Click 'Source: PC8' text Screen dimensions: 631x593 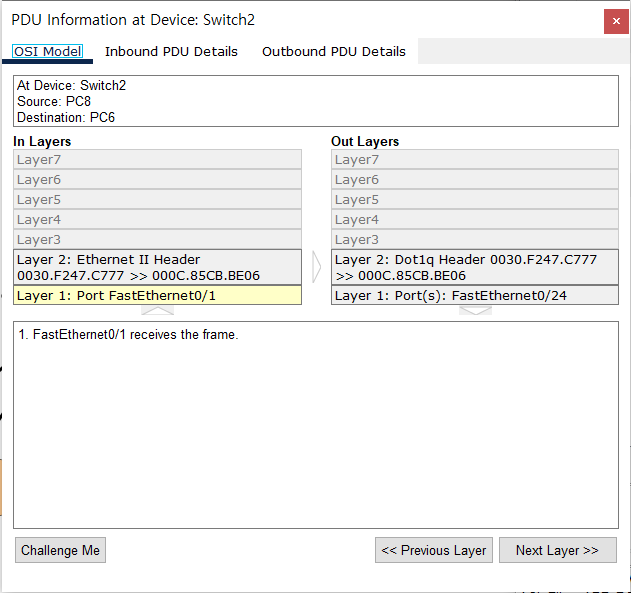click(54, 101)
